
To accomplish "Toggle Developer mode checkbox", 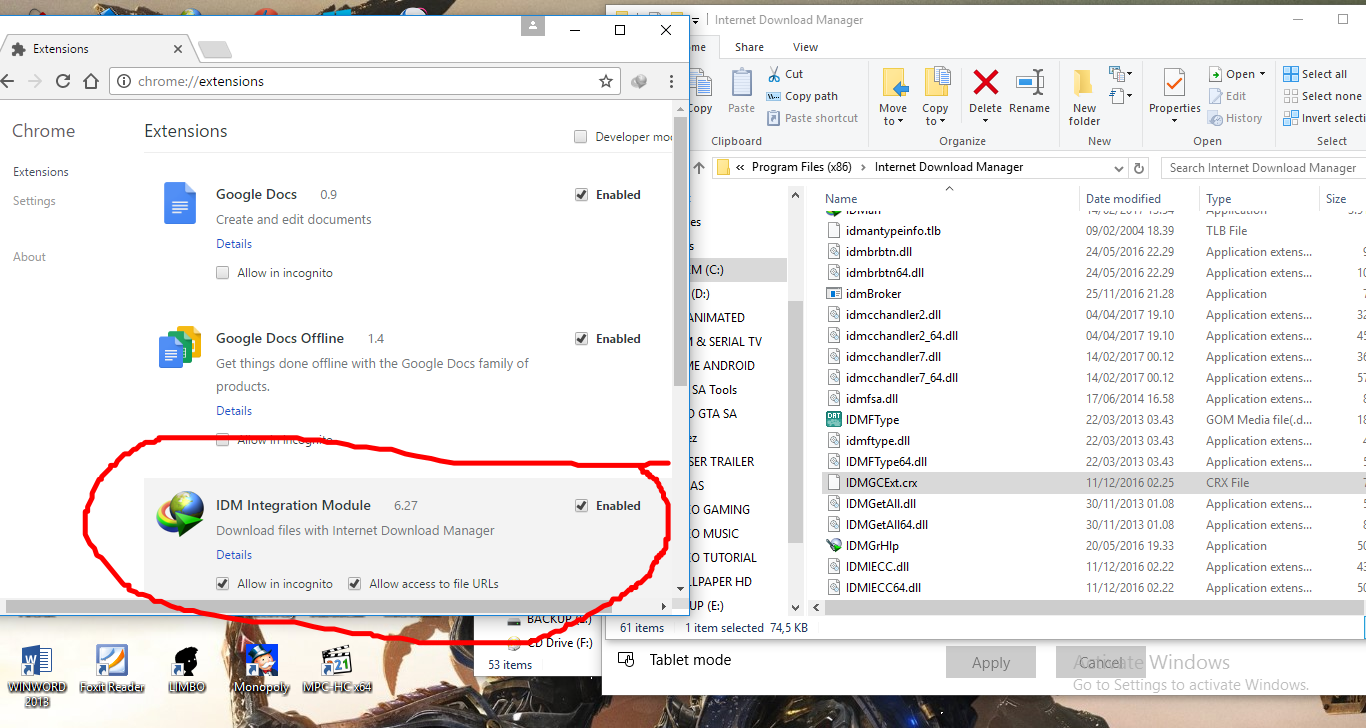I will [x=581, y=137].
